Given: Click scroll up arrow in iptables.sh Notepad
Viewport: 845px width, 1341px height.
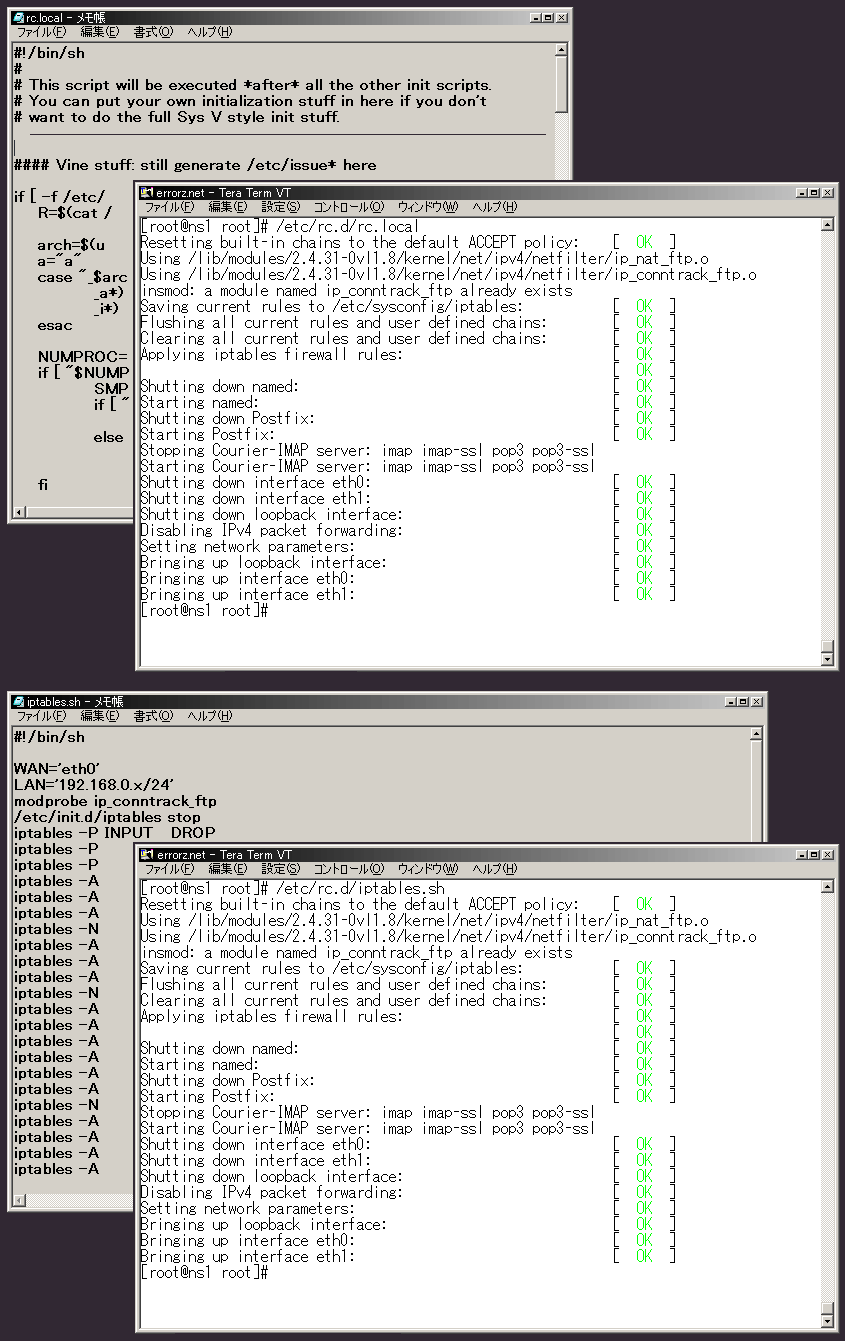Looking at the screenshot, I should 758,735.
